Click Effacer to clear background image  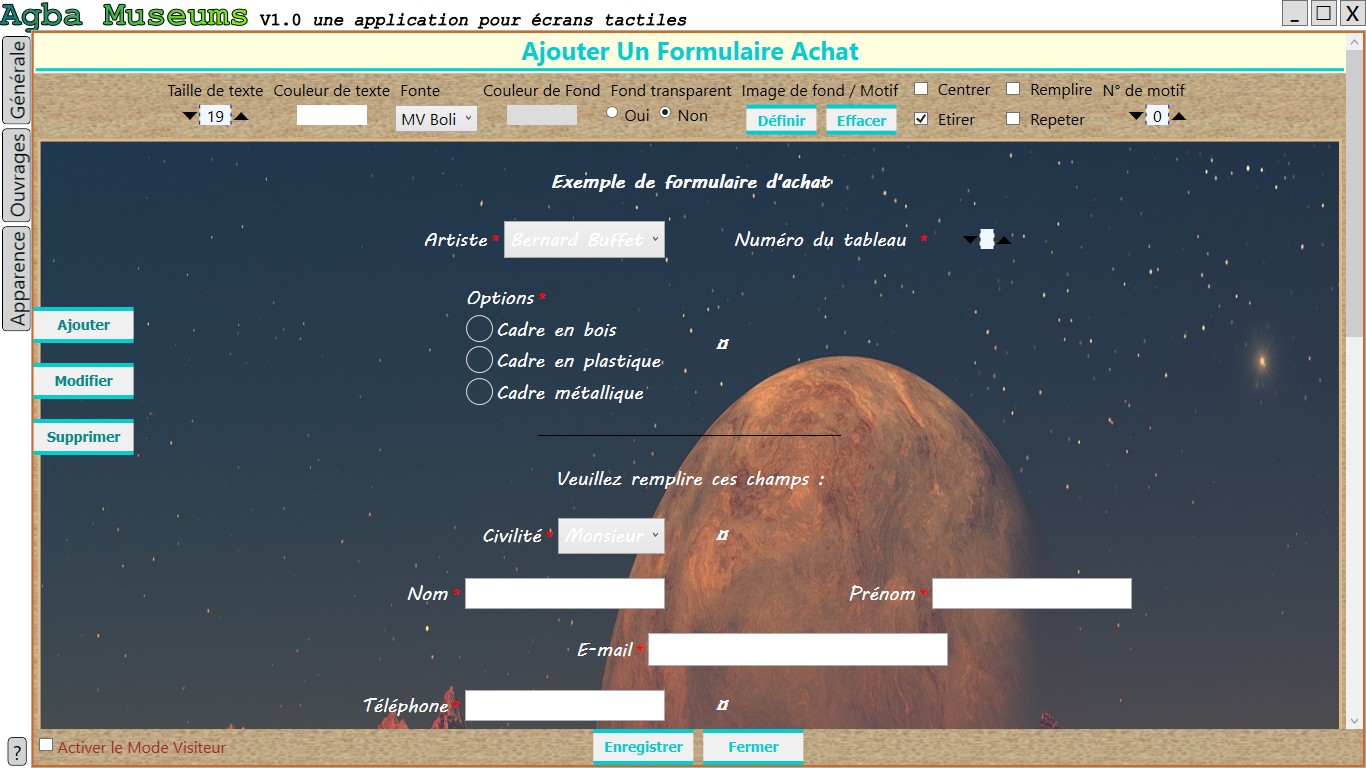[861, 120]
